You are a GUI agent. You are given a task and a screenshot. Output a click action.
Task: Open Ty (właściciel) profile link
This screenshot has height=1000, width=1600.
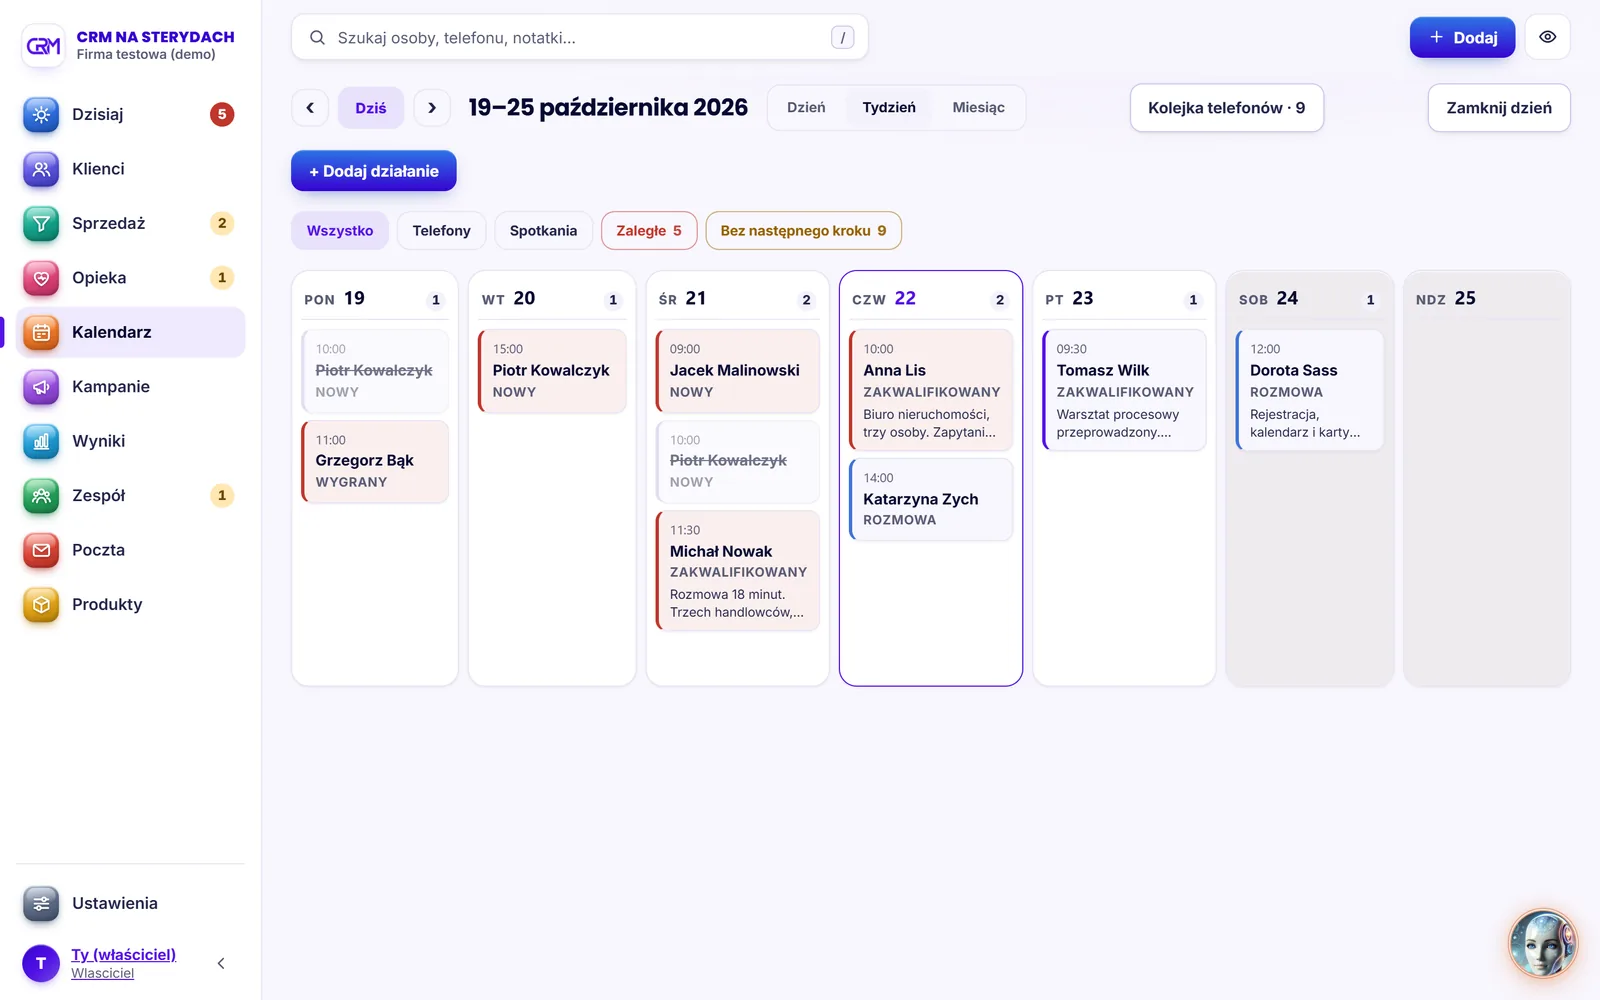(123, 954)
